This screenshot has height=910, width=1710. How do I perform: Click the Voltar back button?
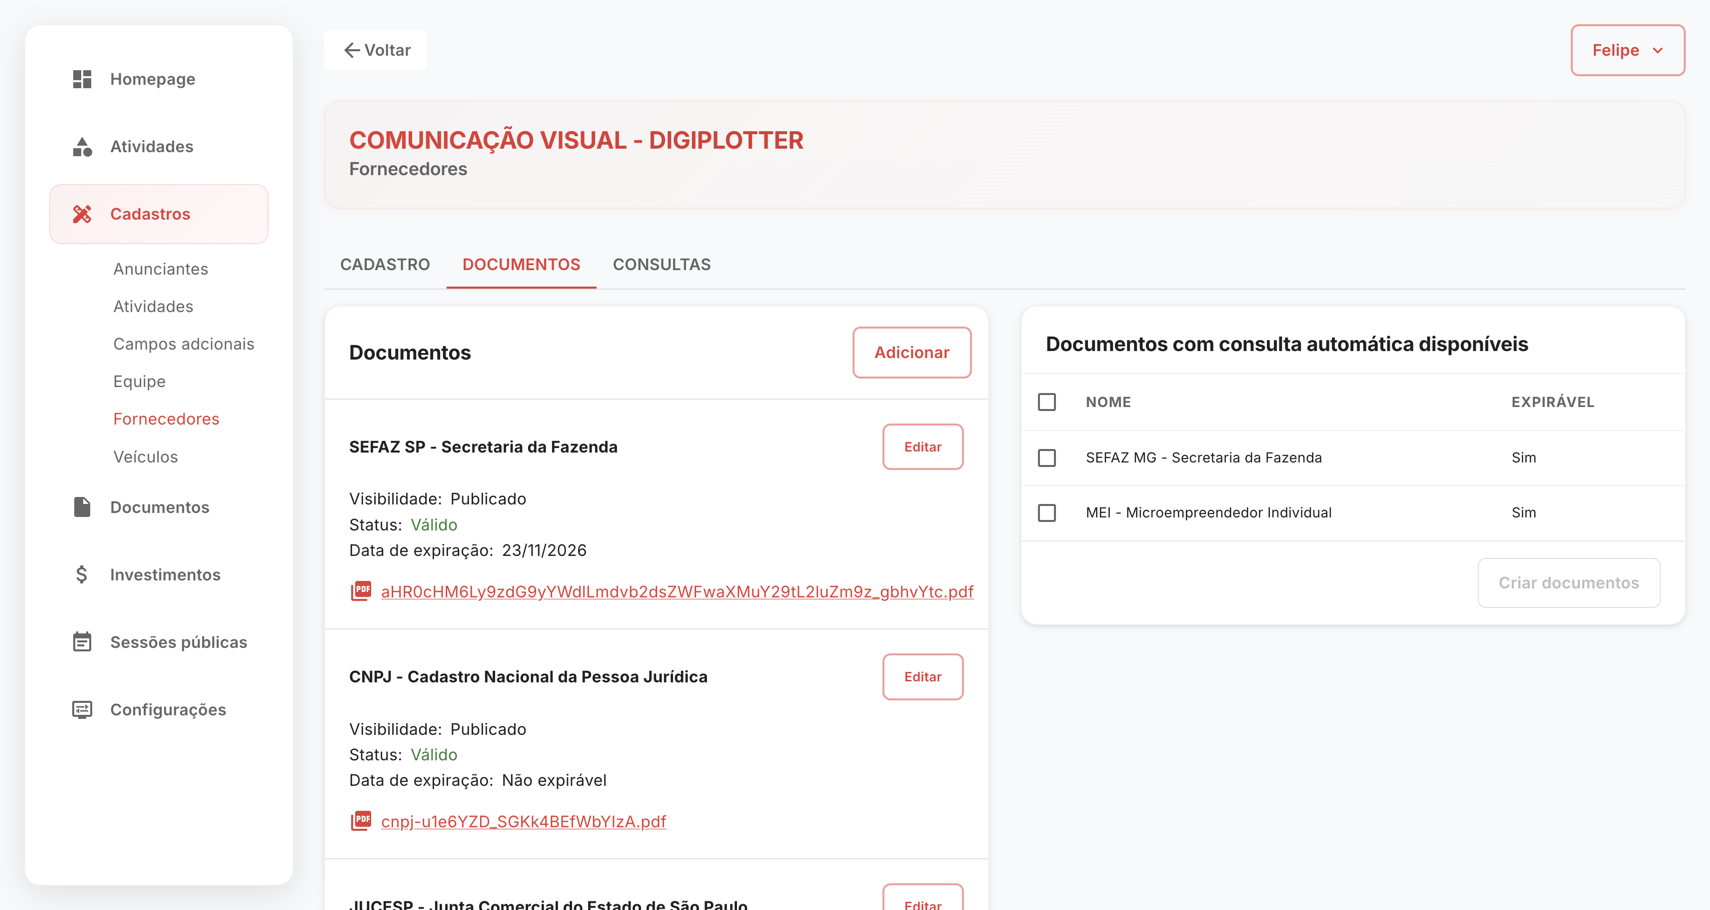(x=376, y=50)
